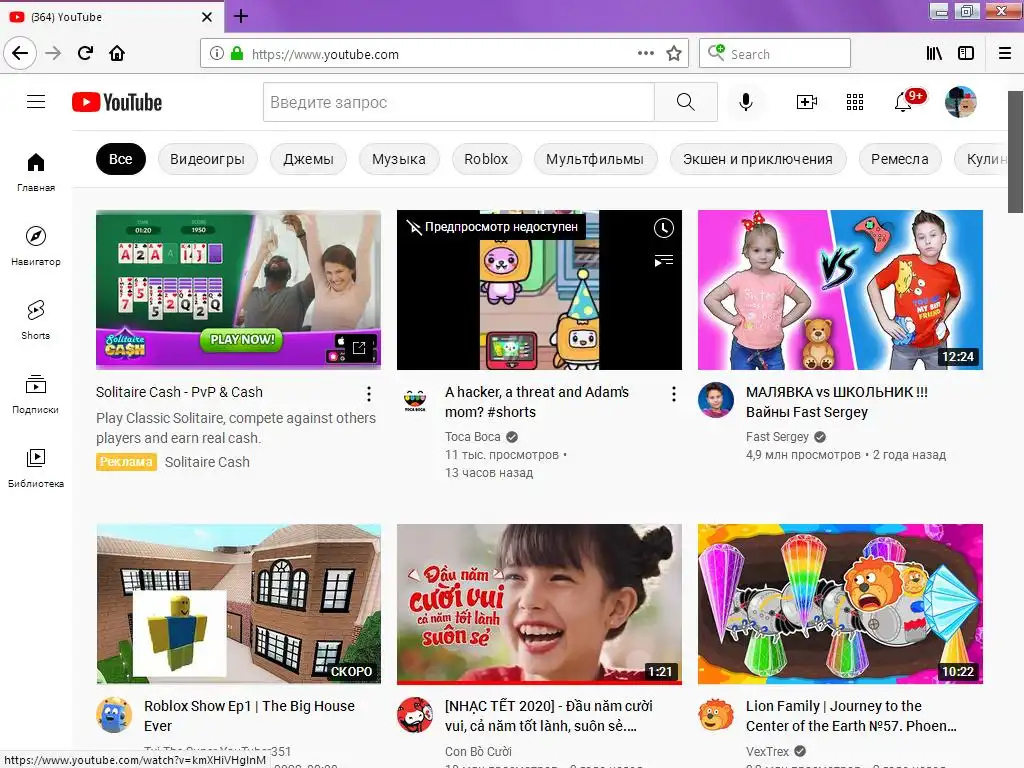The width and height of the screenshot is (1024, 768).
Task: Add the Toca Boca video to Watch later
Action: click(664, 228)
